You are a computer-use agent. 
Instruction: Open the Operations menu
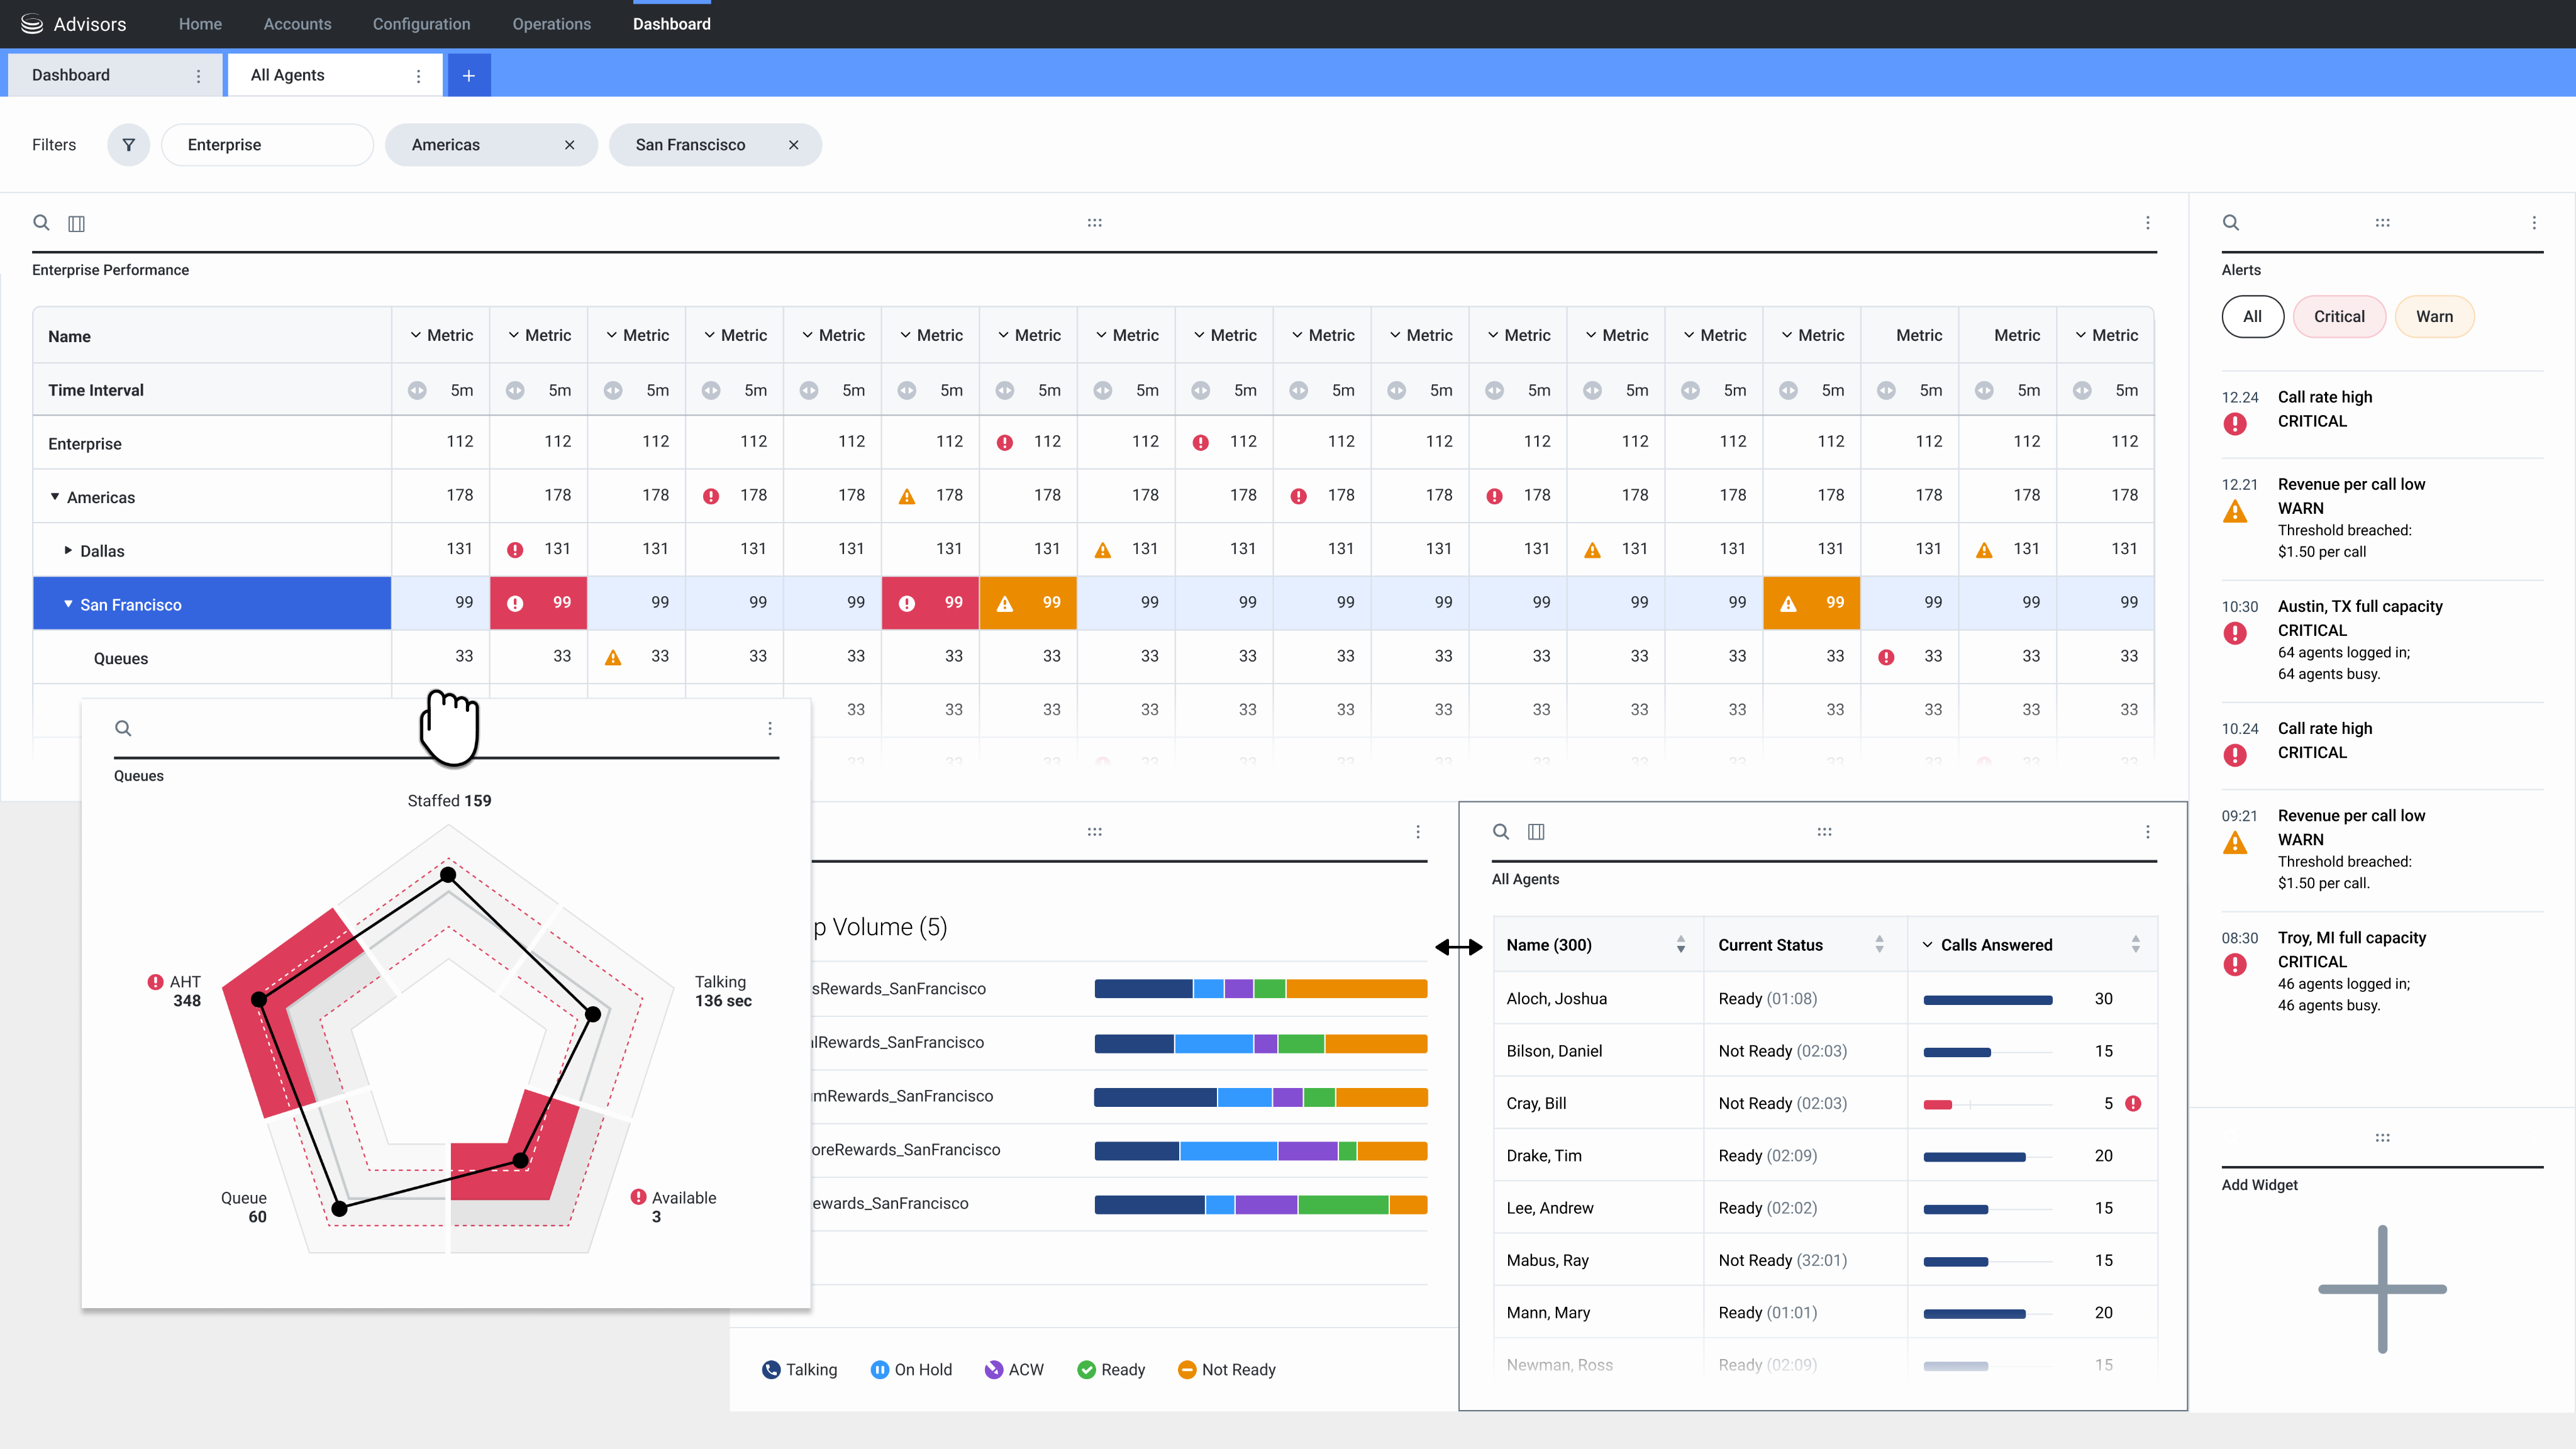pos(551,24)
